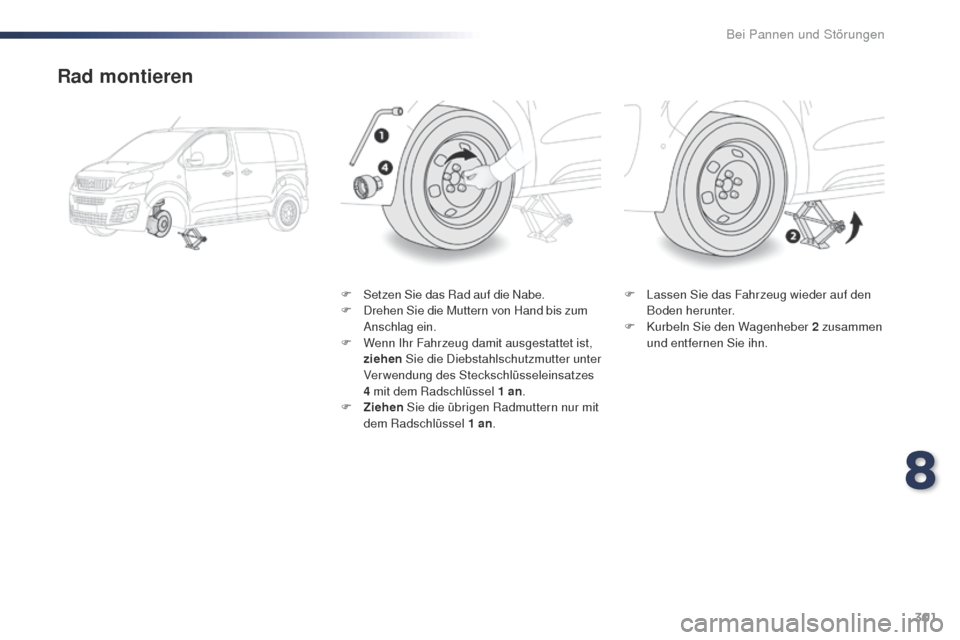Click line 'Wenn Ihr Fahrzeug damit ausgestattet ist,'

pos(478,343)
